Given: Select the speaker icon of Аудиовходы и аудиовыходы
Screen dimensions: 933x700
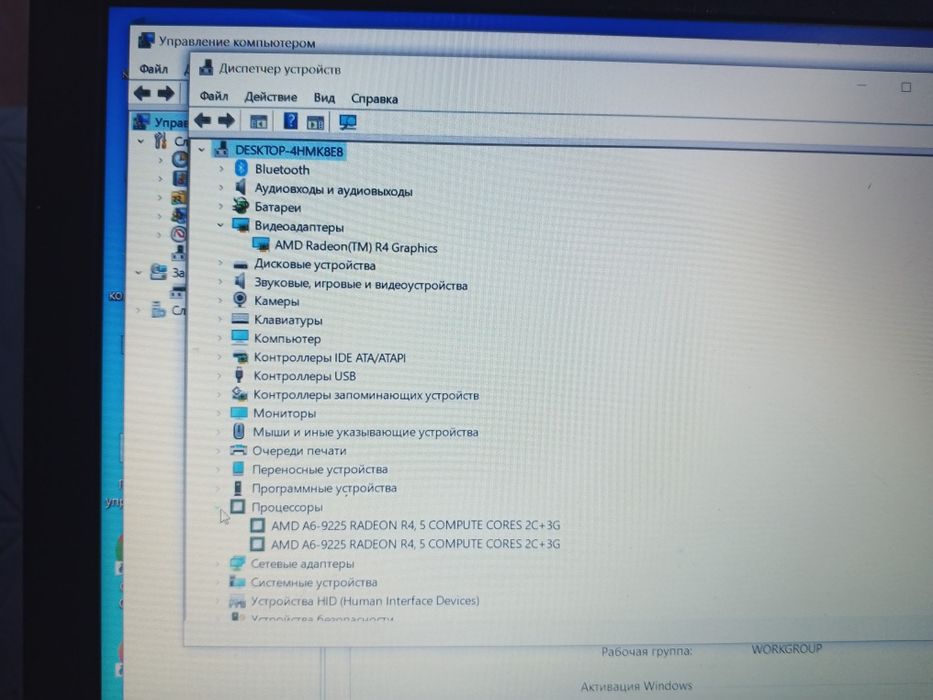Looking at the screenshot, I should [x=240, y=188].
